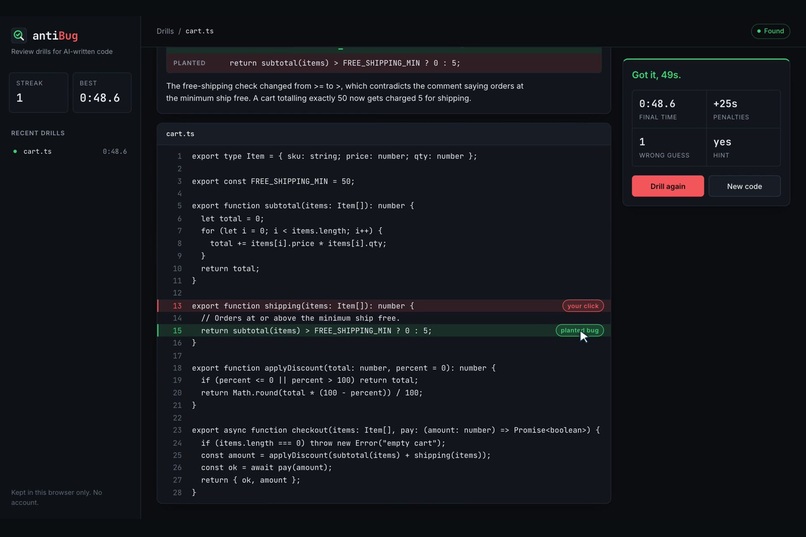Image resolution: width=806 pixels, height=537 pixels.
Task: Click the 0:48.6 Final Time value
Action: pos(657,103)
